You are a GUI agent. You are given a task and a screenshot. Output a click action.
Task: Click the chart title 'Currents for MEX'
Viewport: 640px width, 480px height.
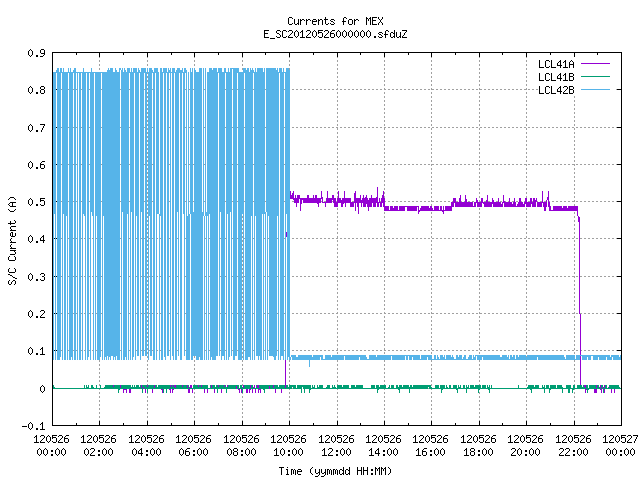[x=335, y=21]
